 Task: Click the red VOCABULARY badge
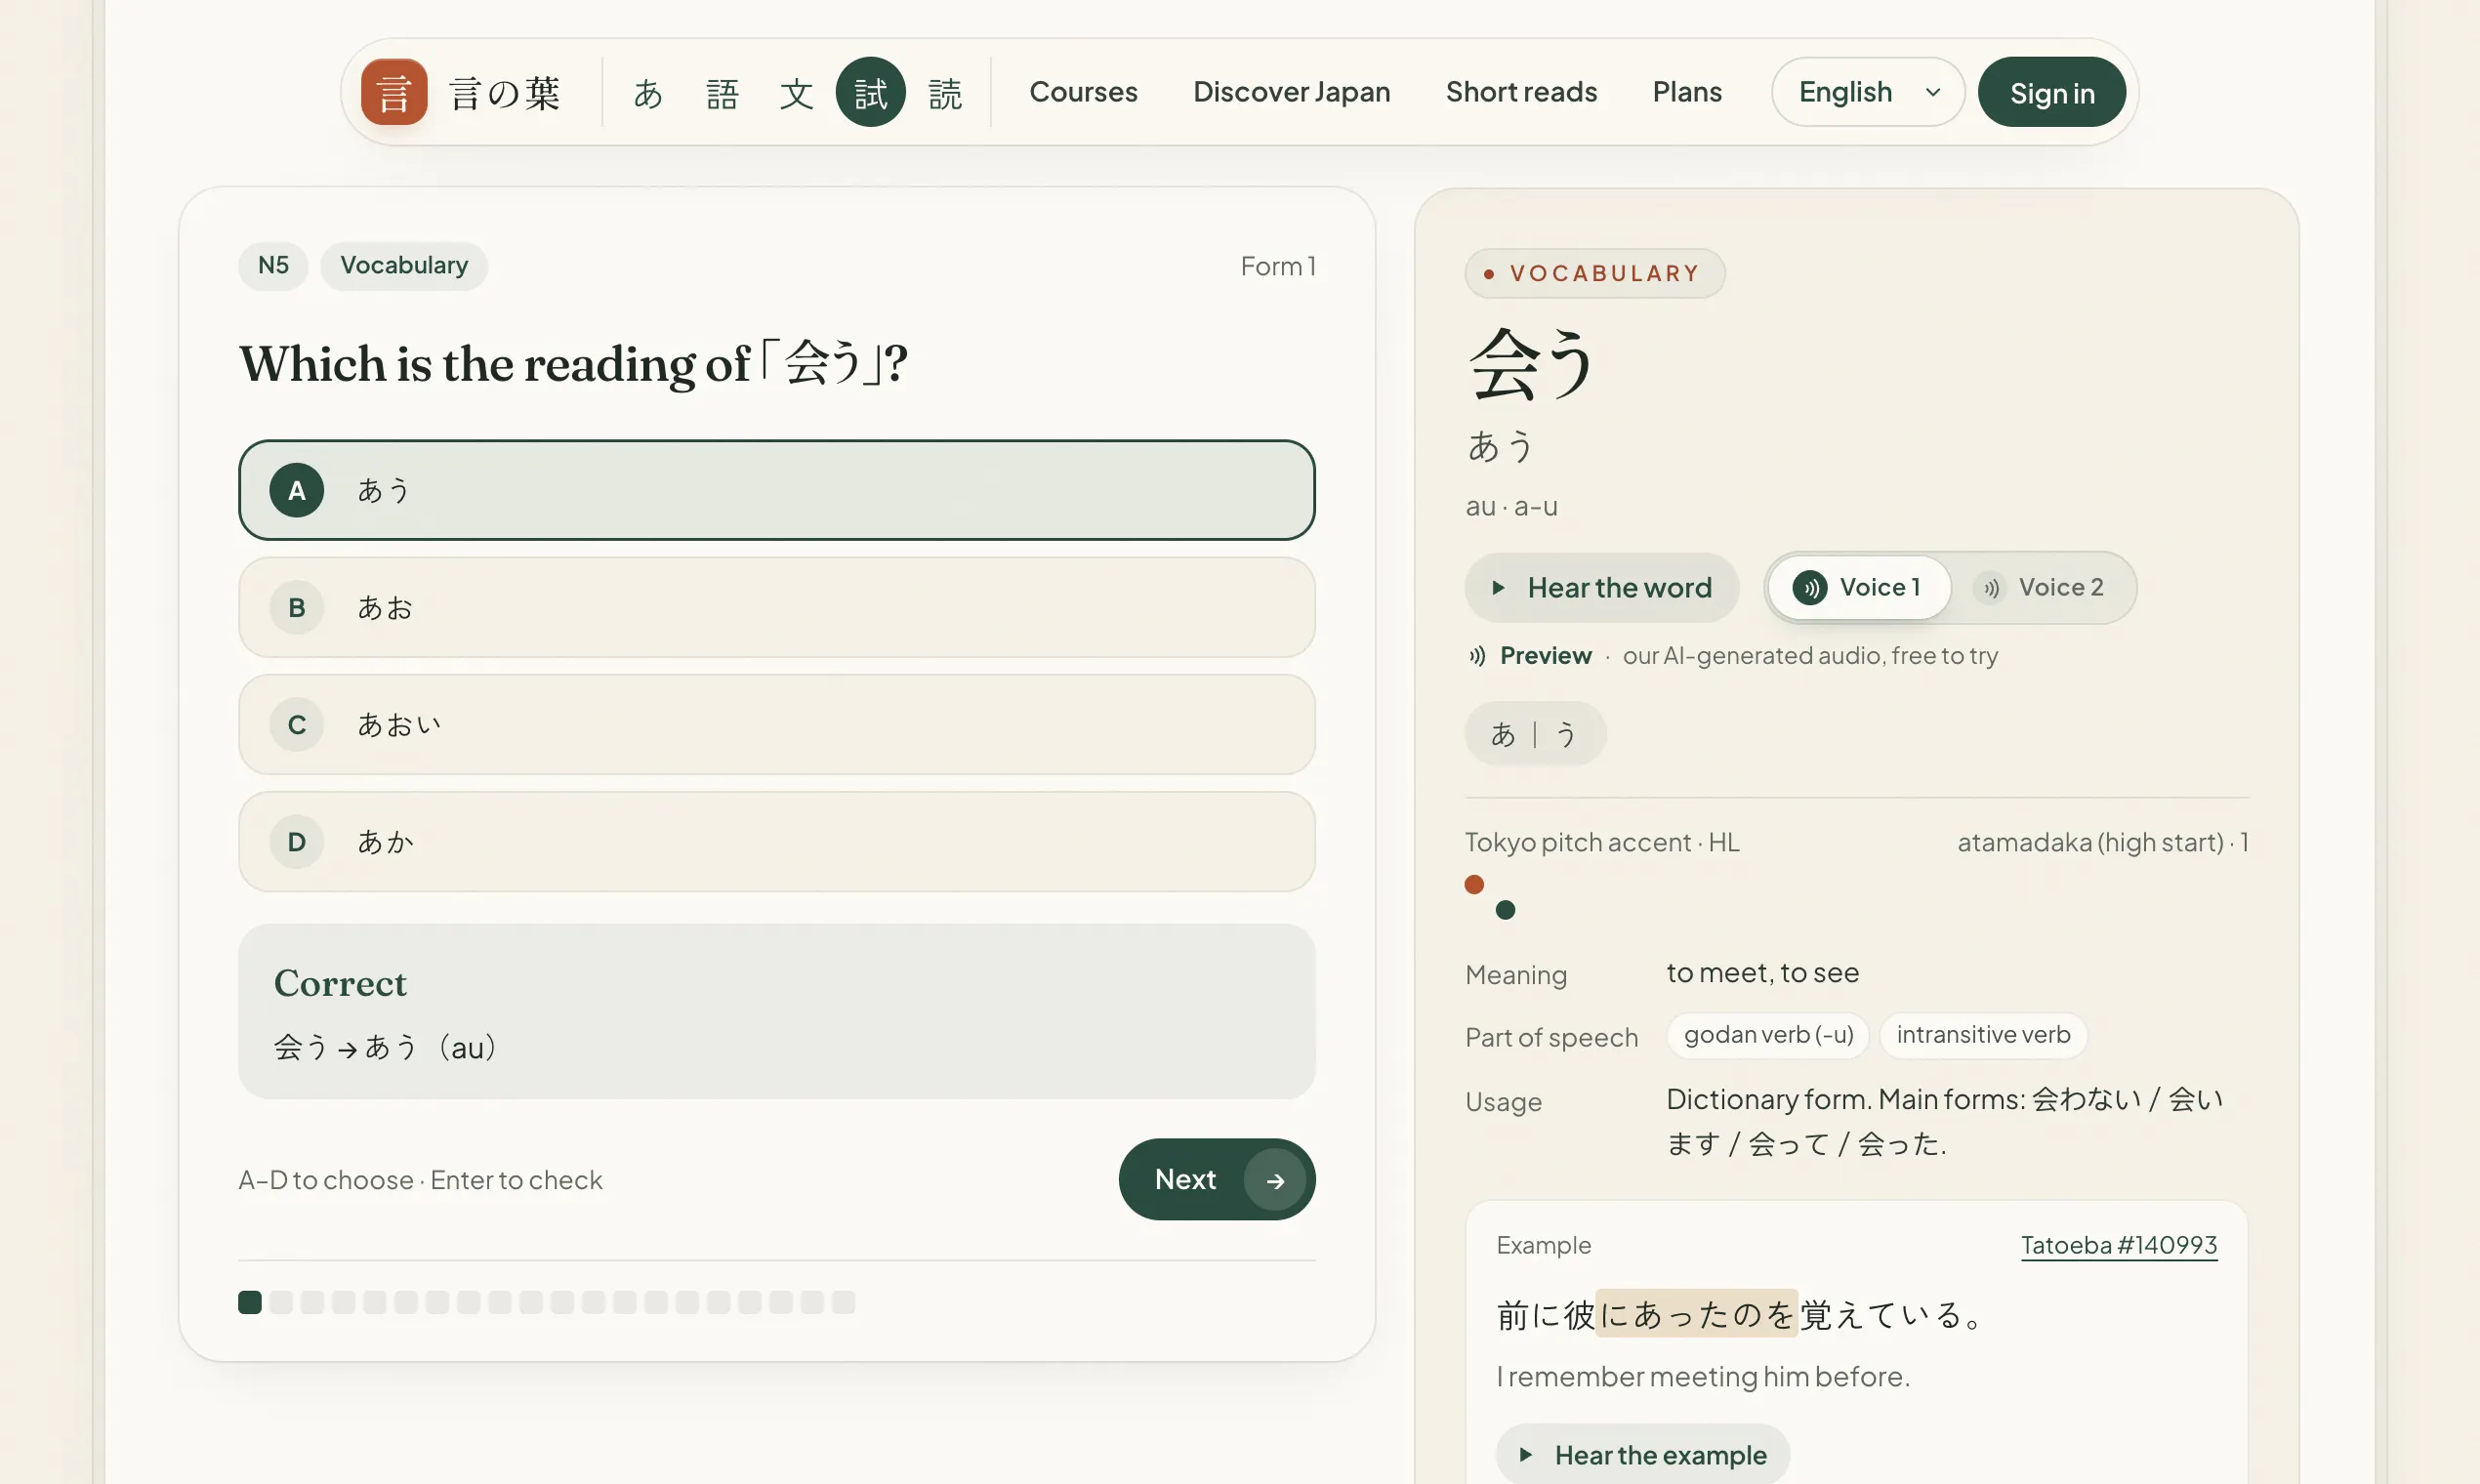click(1594, 274)
